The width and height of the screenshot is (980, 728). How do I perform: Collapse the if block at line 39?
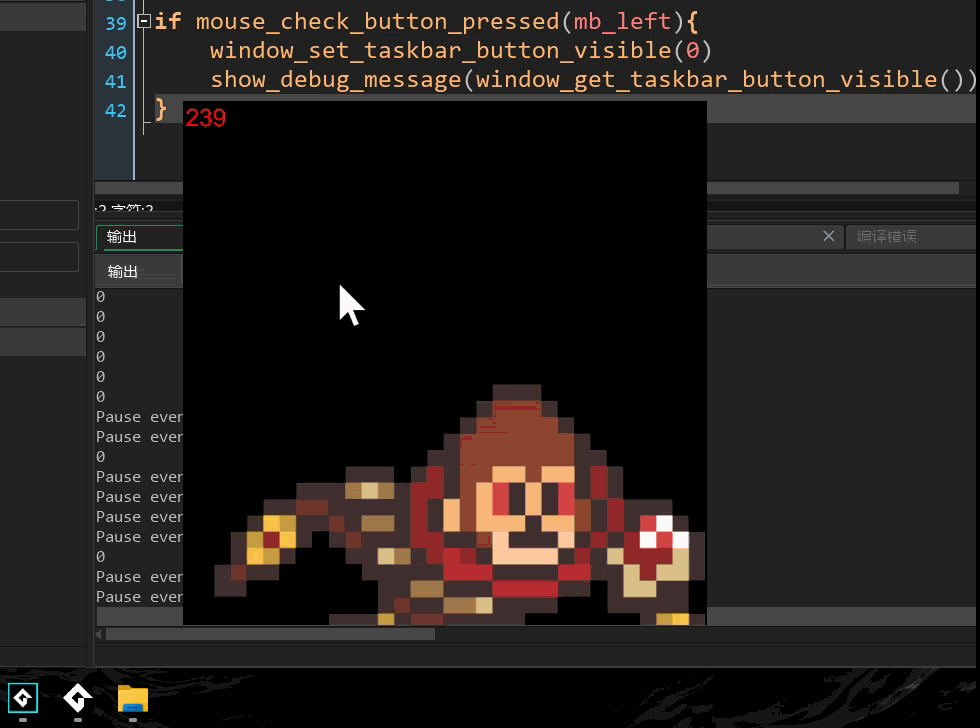144,21
